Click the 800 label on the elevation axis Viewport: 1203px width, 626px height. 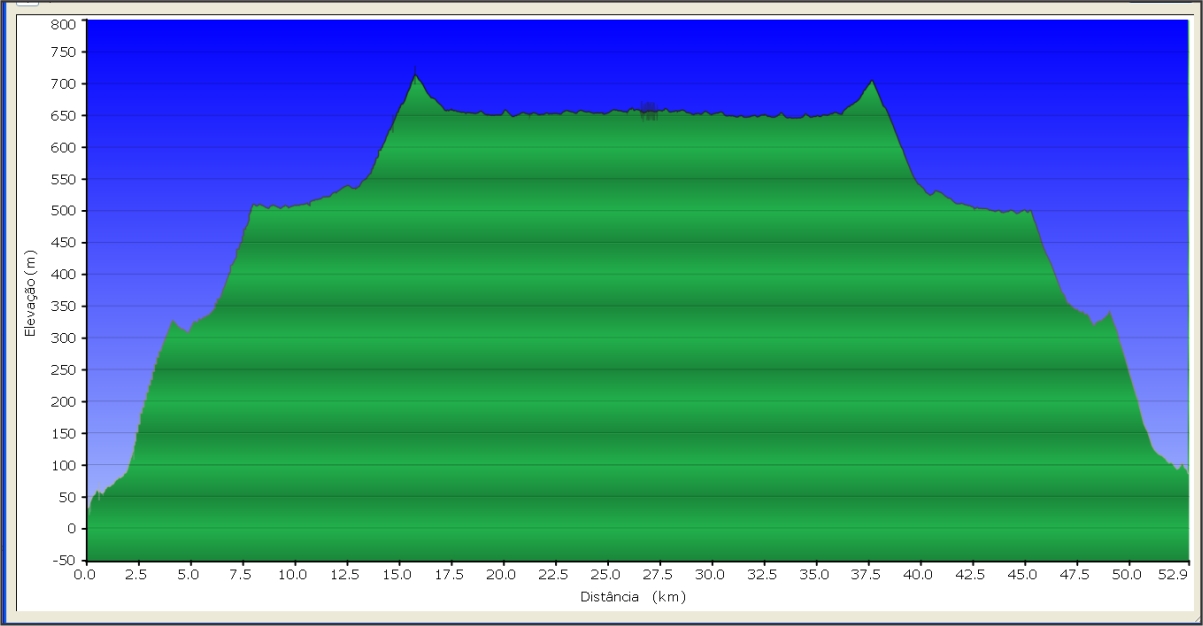pyautogui.click(x=65, y=24)
